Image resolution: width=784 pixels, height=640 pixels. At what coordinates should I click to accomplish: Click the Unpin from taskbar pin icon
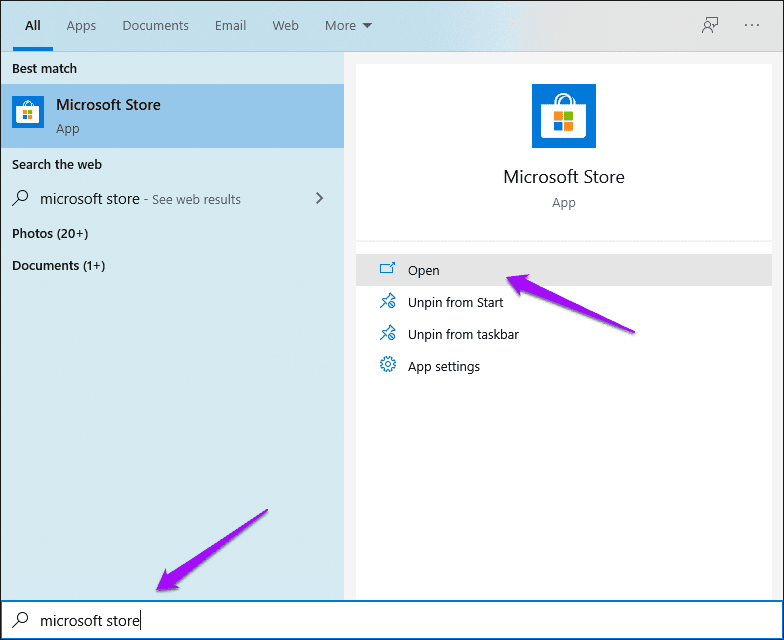(x=388, y=334)
